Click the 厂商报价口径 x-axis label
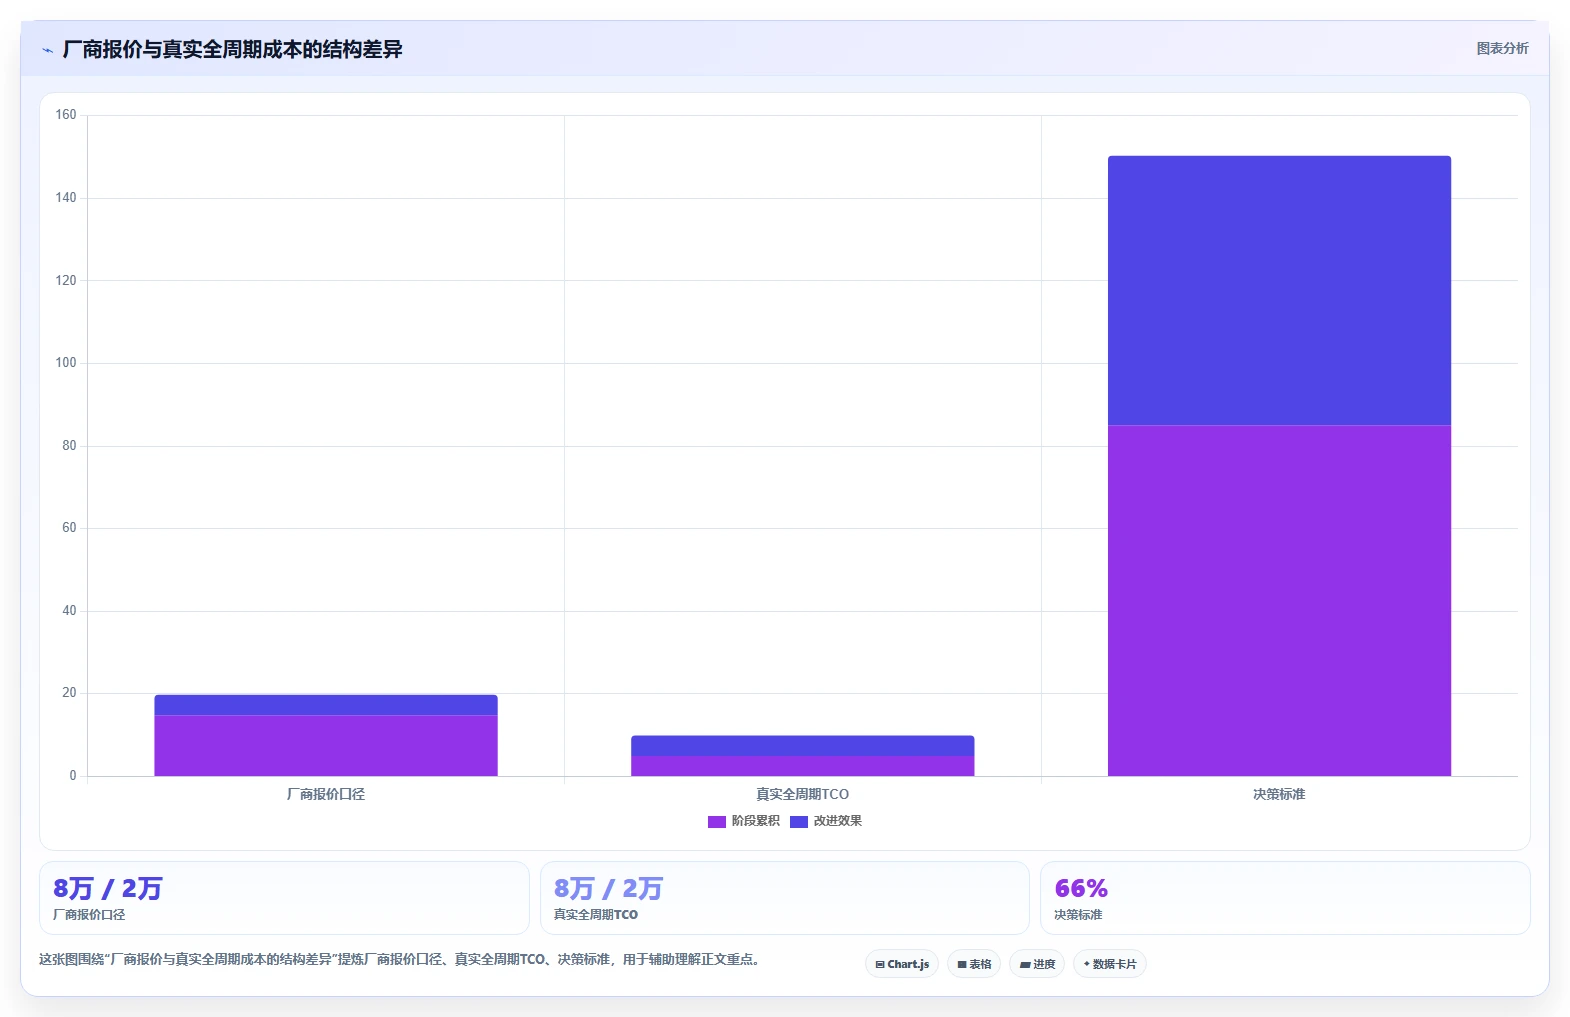This screenshot has width=1570, height=1017. click(326, 794)
